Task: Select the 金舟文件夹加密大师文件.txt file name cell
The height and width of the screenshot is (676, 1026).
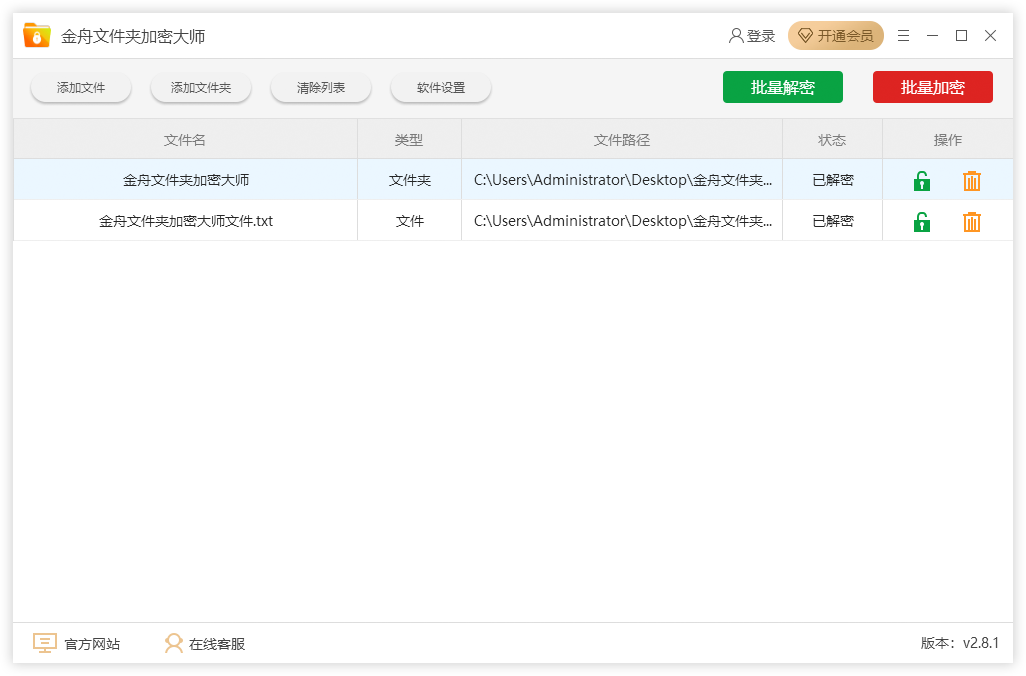Action: point(185,221)
